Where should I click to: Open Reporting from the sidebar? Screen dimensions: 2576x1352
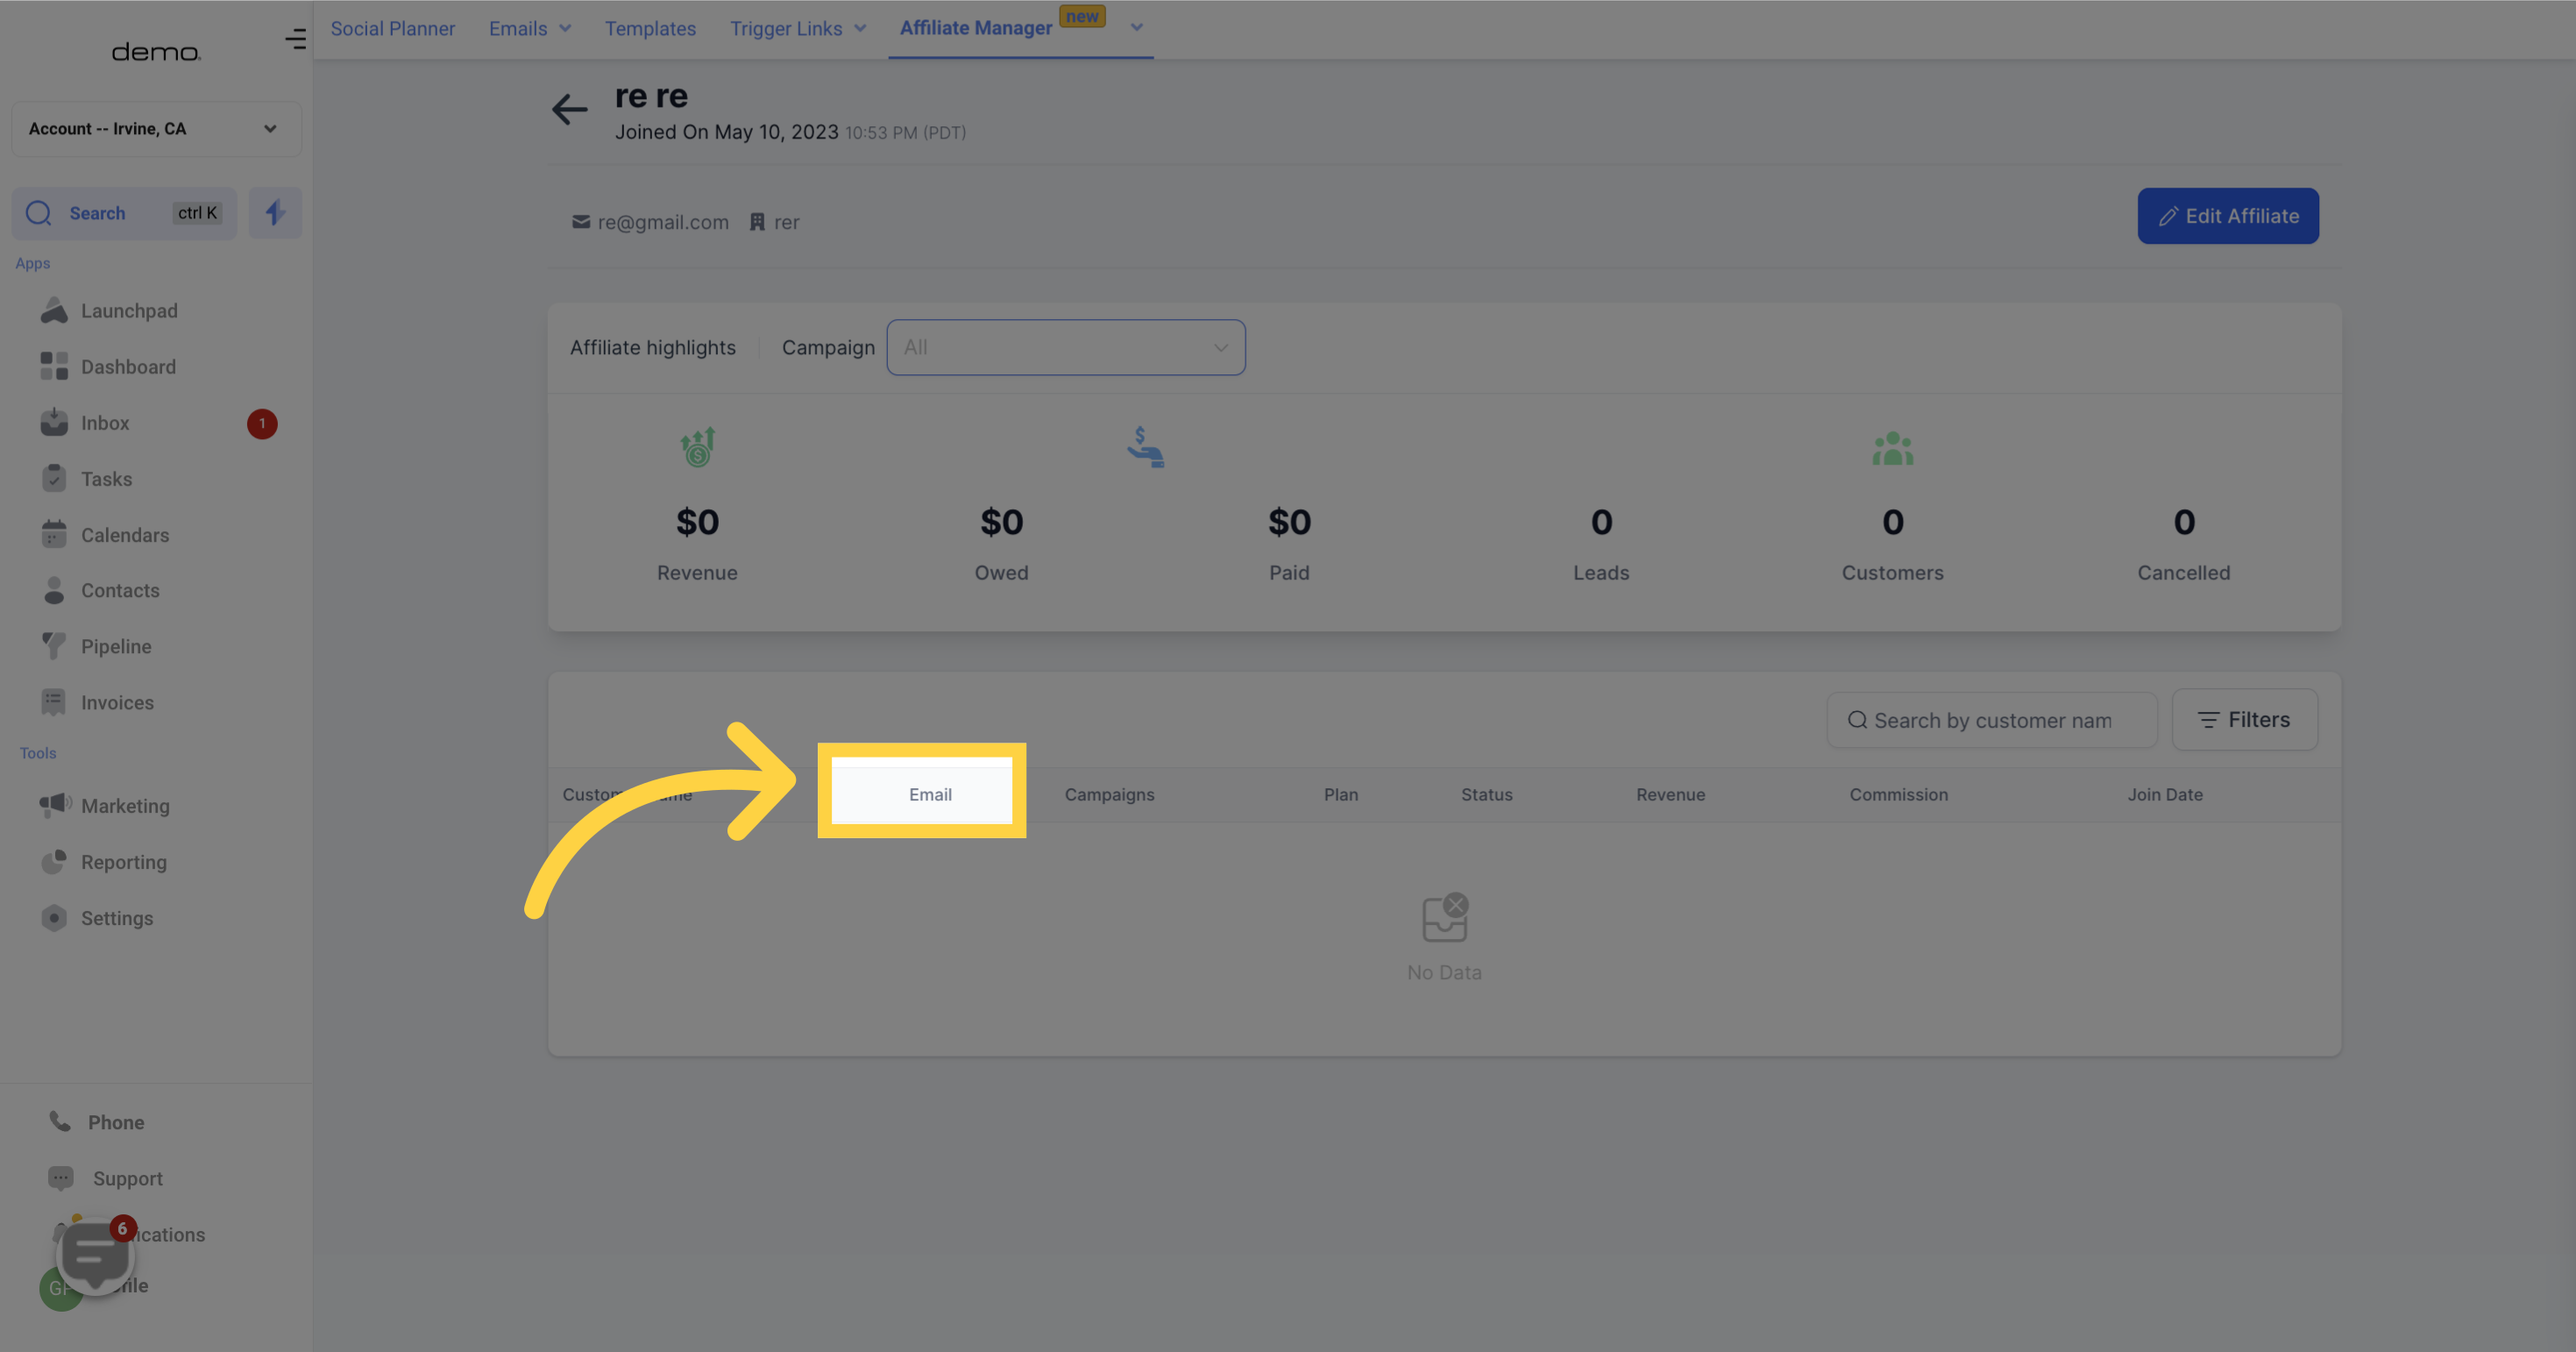(123, 862)
